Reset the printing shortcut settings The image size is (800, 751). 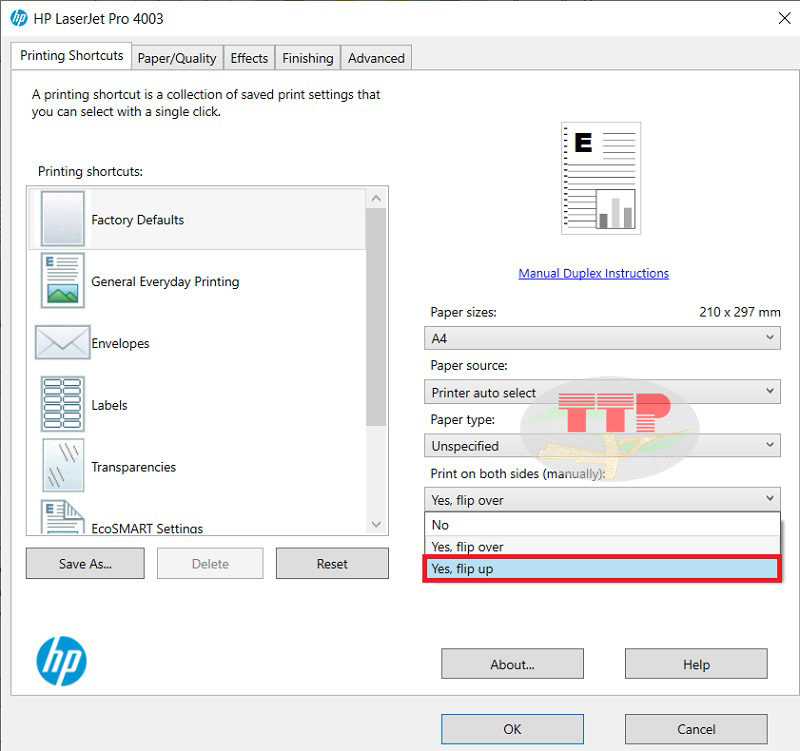[x=332, y=563]
